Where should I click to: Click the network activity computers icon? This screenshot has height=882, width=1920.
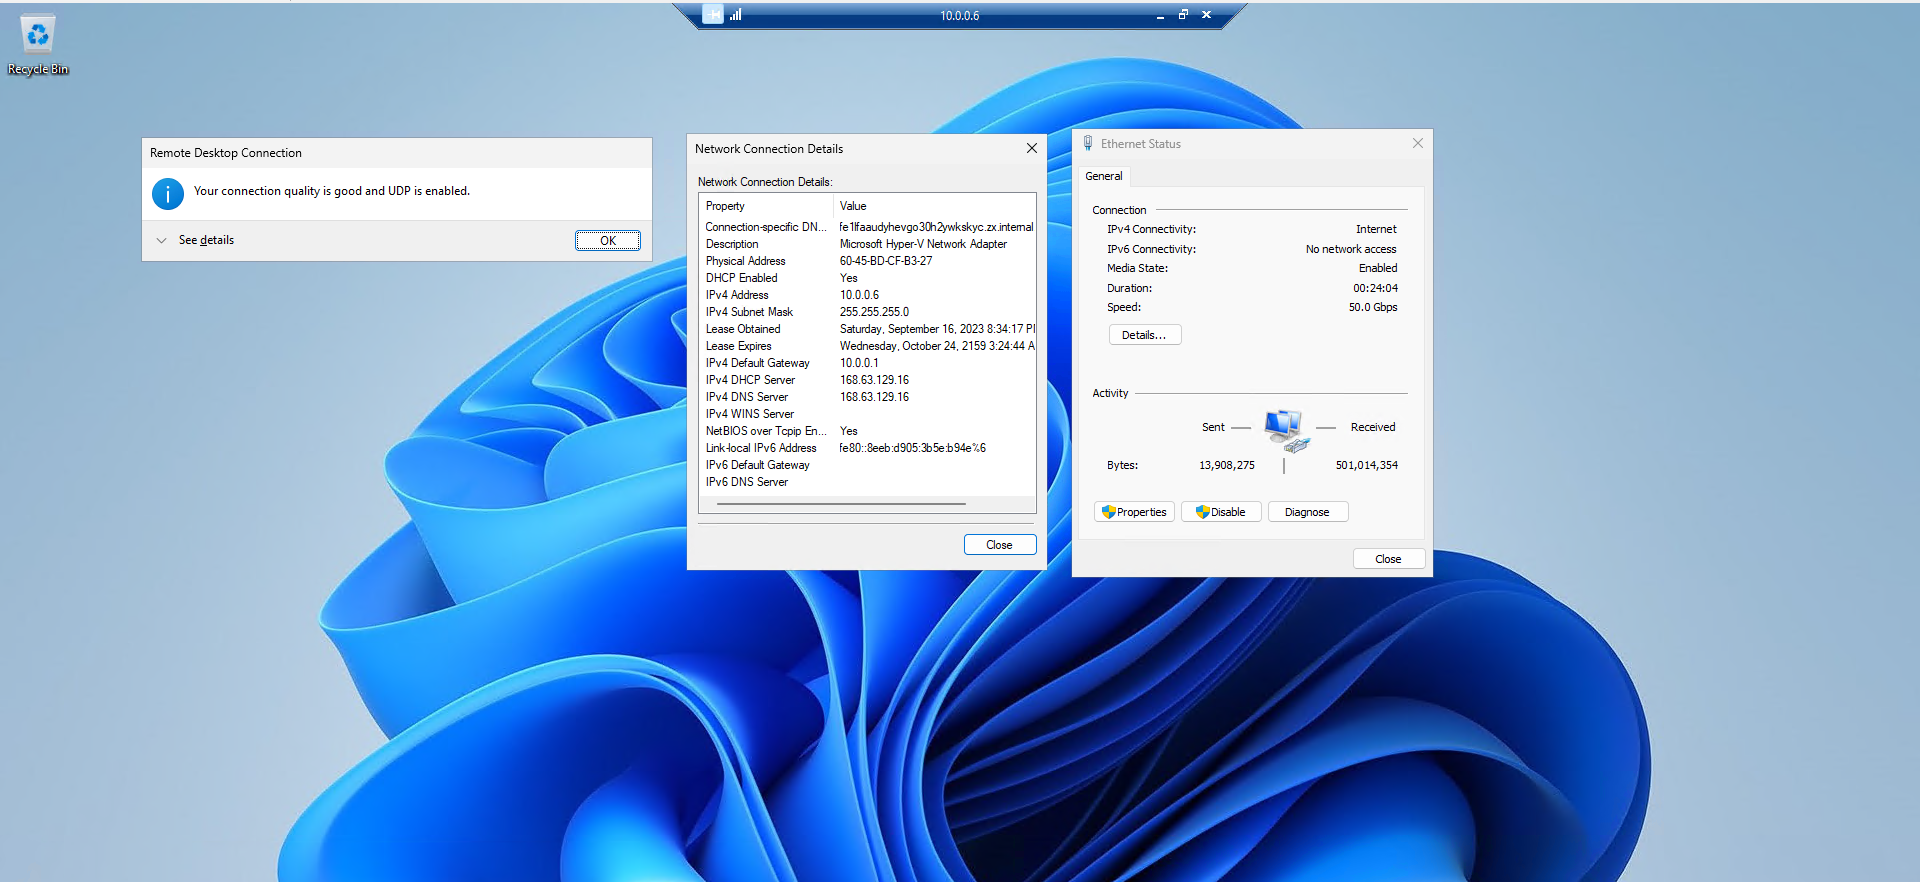[1286, 430]
